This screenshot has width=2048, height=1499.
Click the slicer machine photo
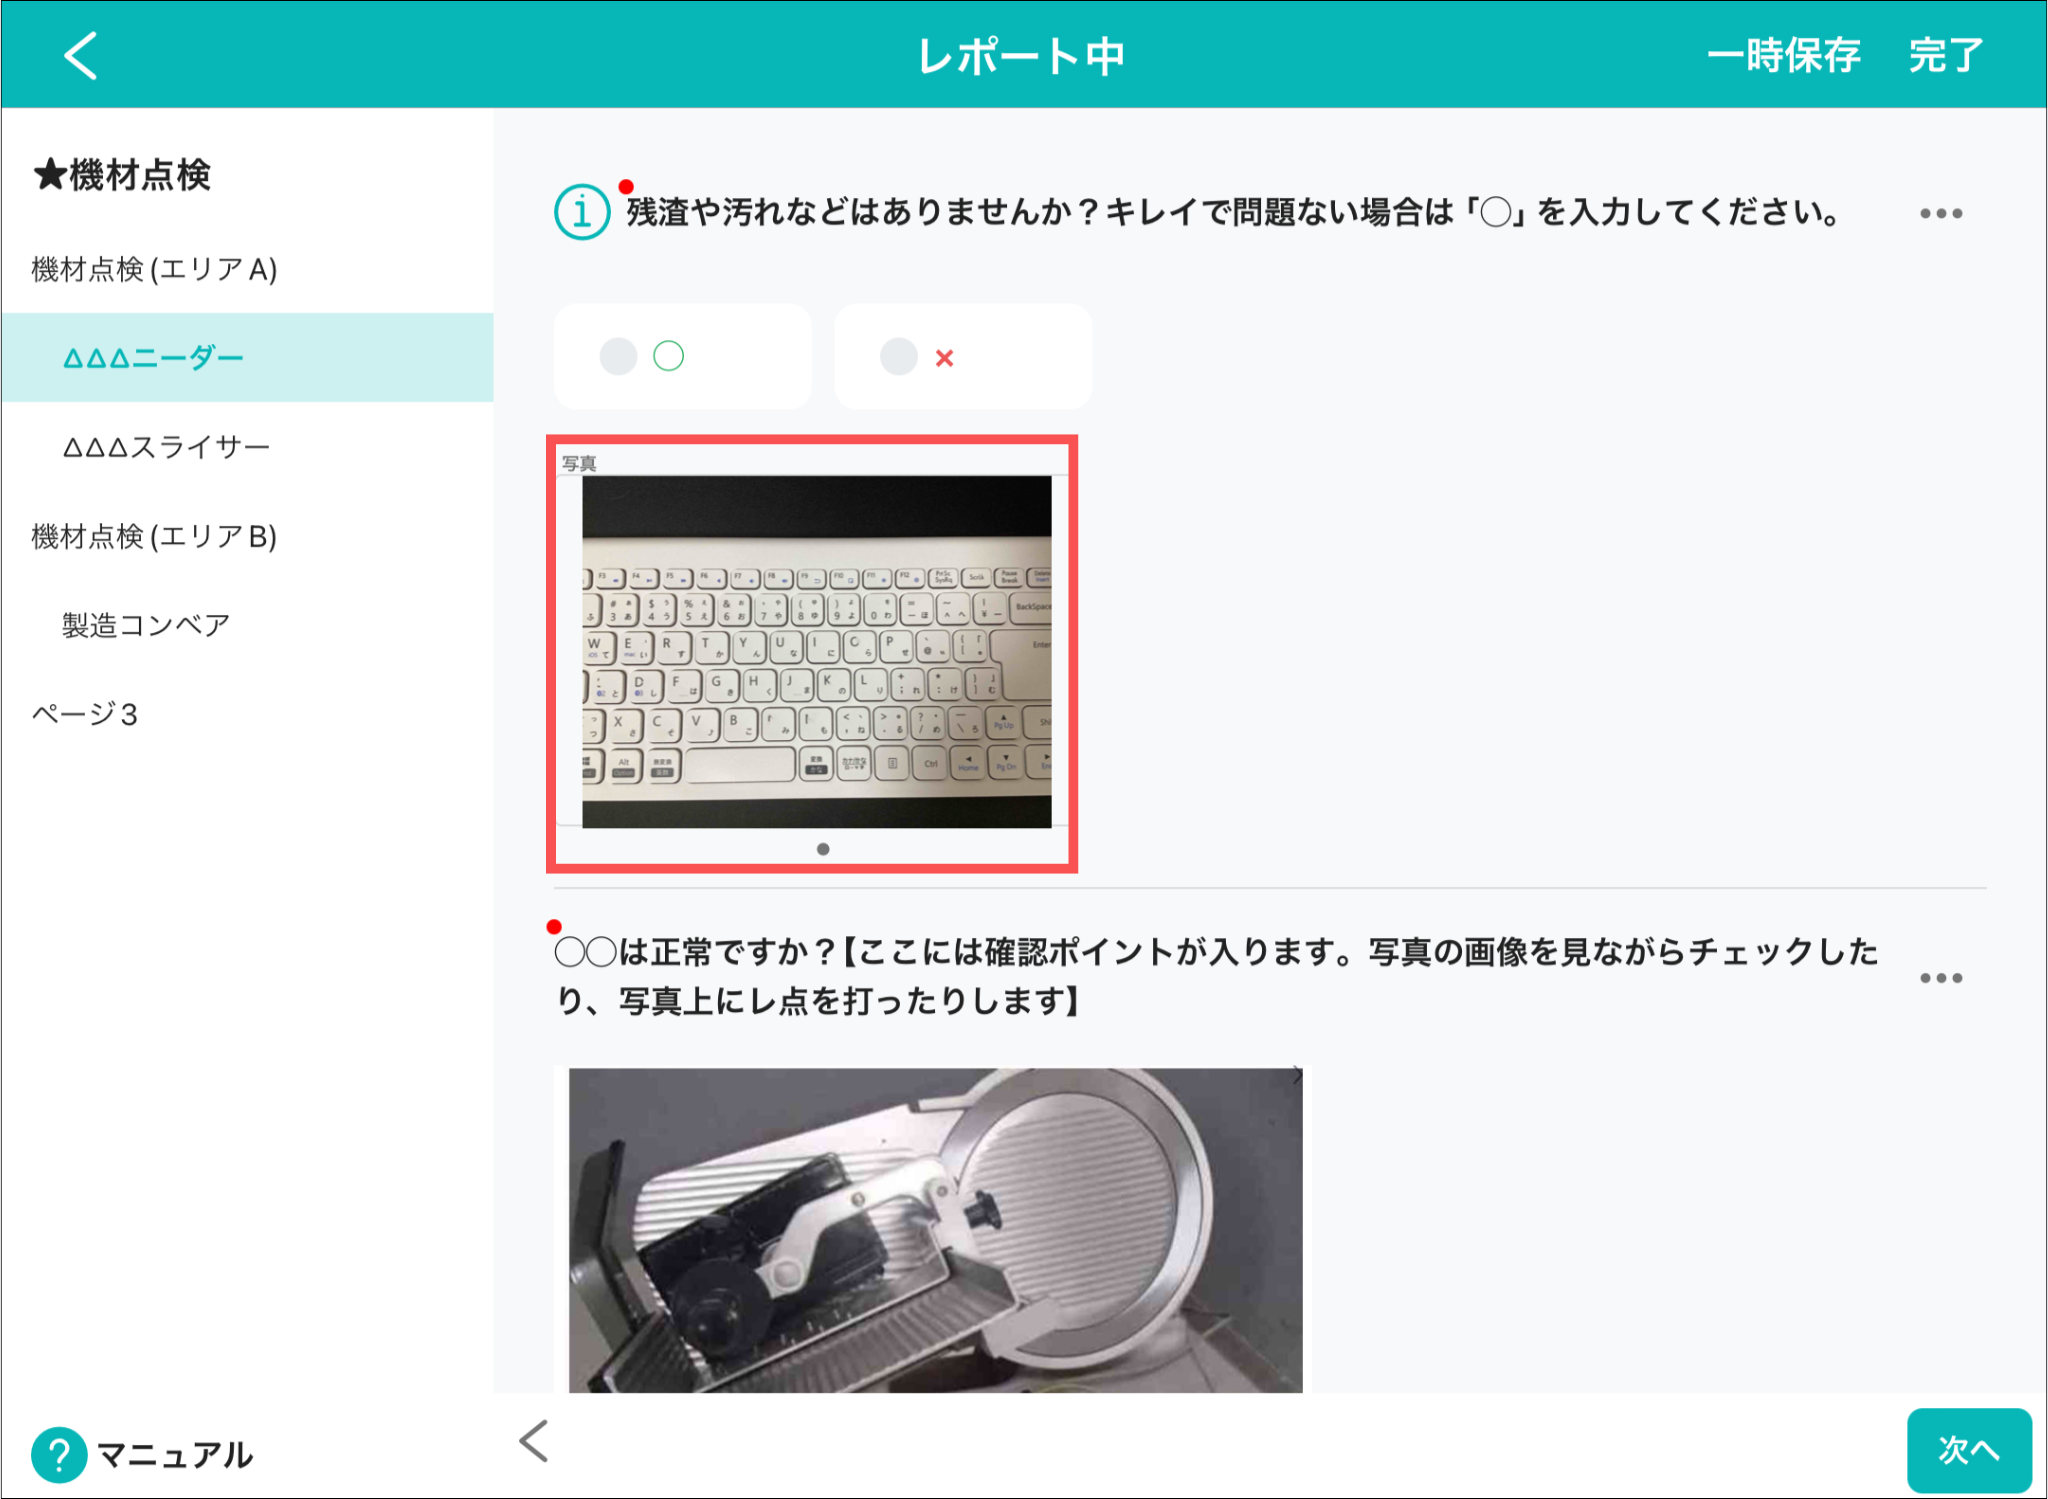935,1230
